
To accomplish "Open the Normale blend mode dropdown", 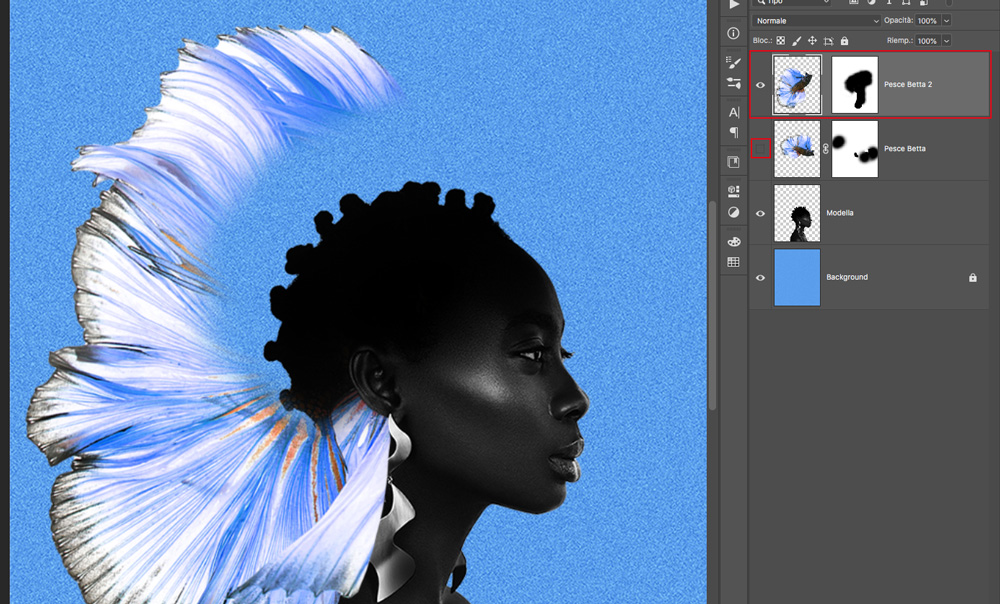I will (817, 21).
